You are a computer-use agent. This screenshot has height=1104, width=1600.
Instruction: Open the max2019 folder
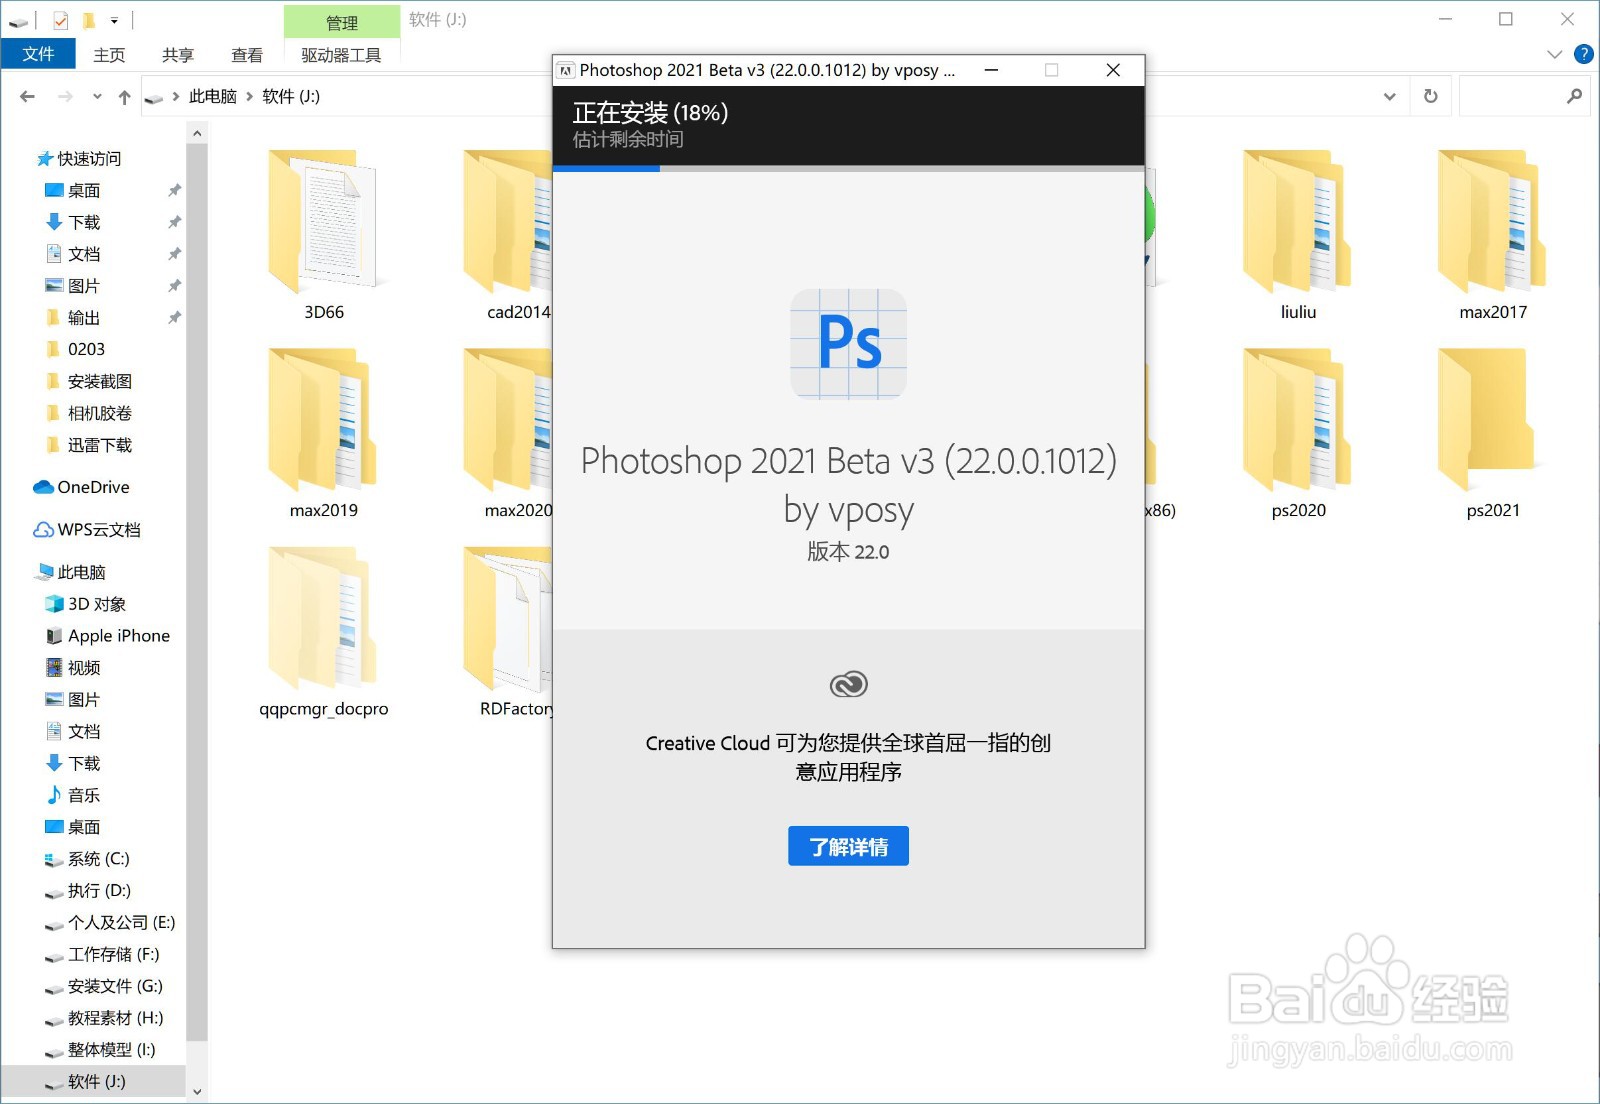pos(324,434)
